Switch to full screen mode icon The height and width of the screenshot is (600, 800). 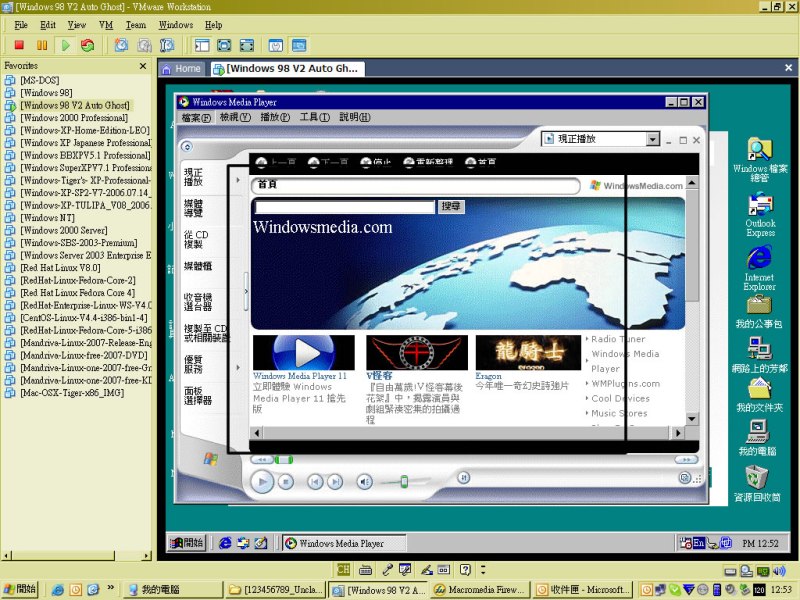tap(224, 45)
